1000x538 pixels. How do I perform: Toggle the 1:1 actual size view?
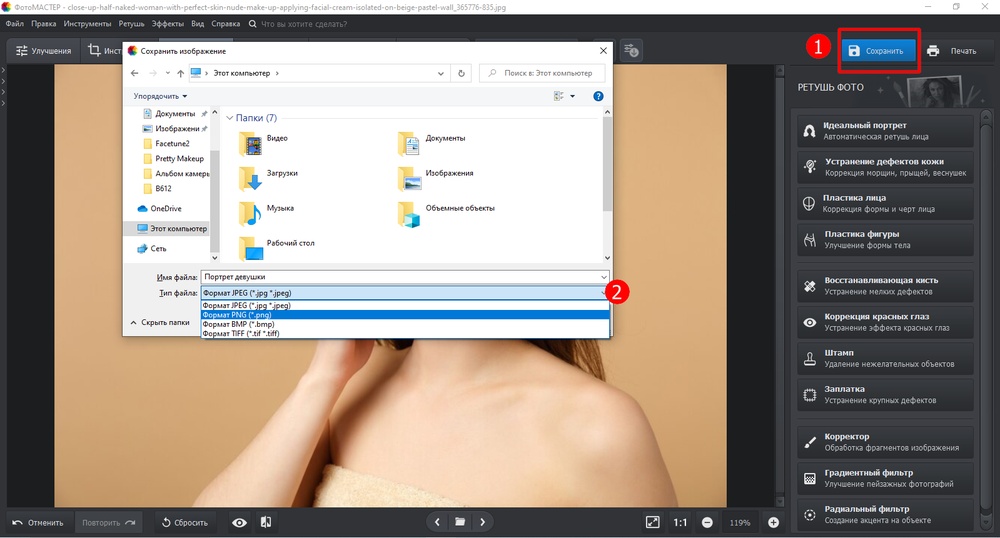(680, 522)
